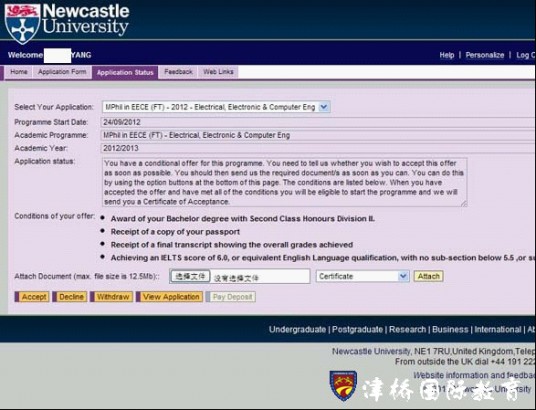The height and width of the screenshot is (410, 536).
Task: Expand the Certificate document type dropdown
Action: [x=363, y=276]
